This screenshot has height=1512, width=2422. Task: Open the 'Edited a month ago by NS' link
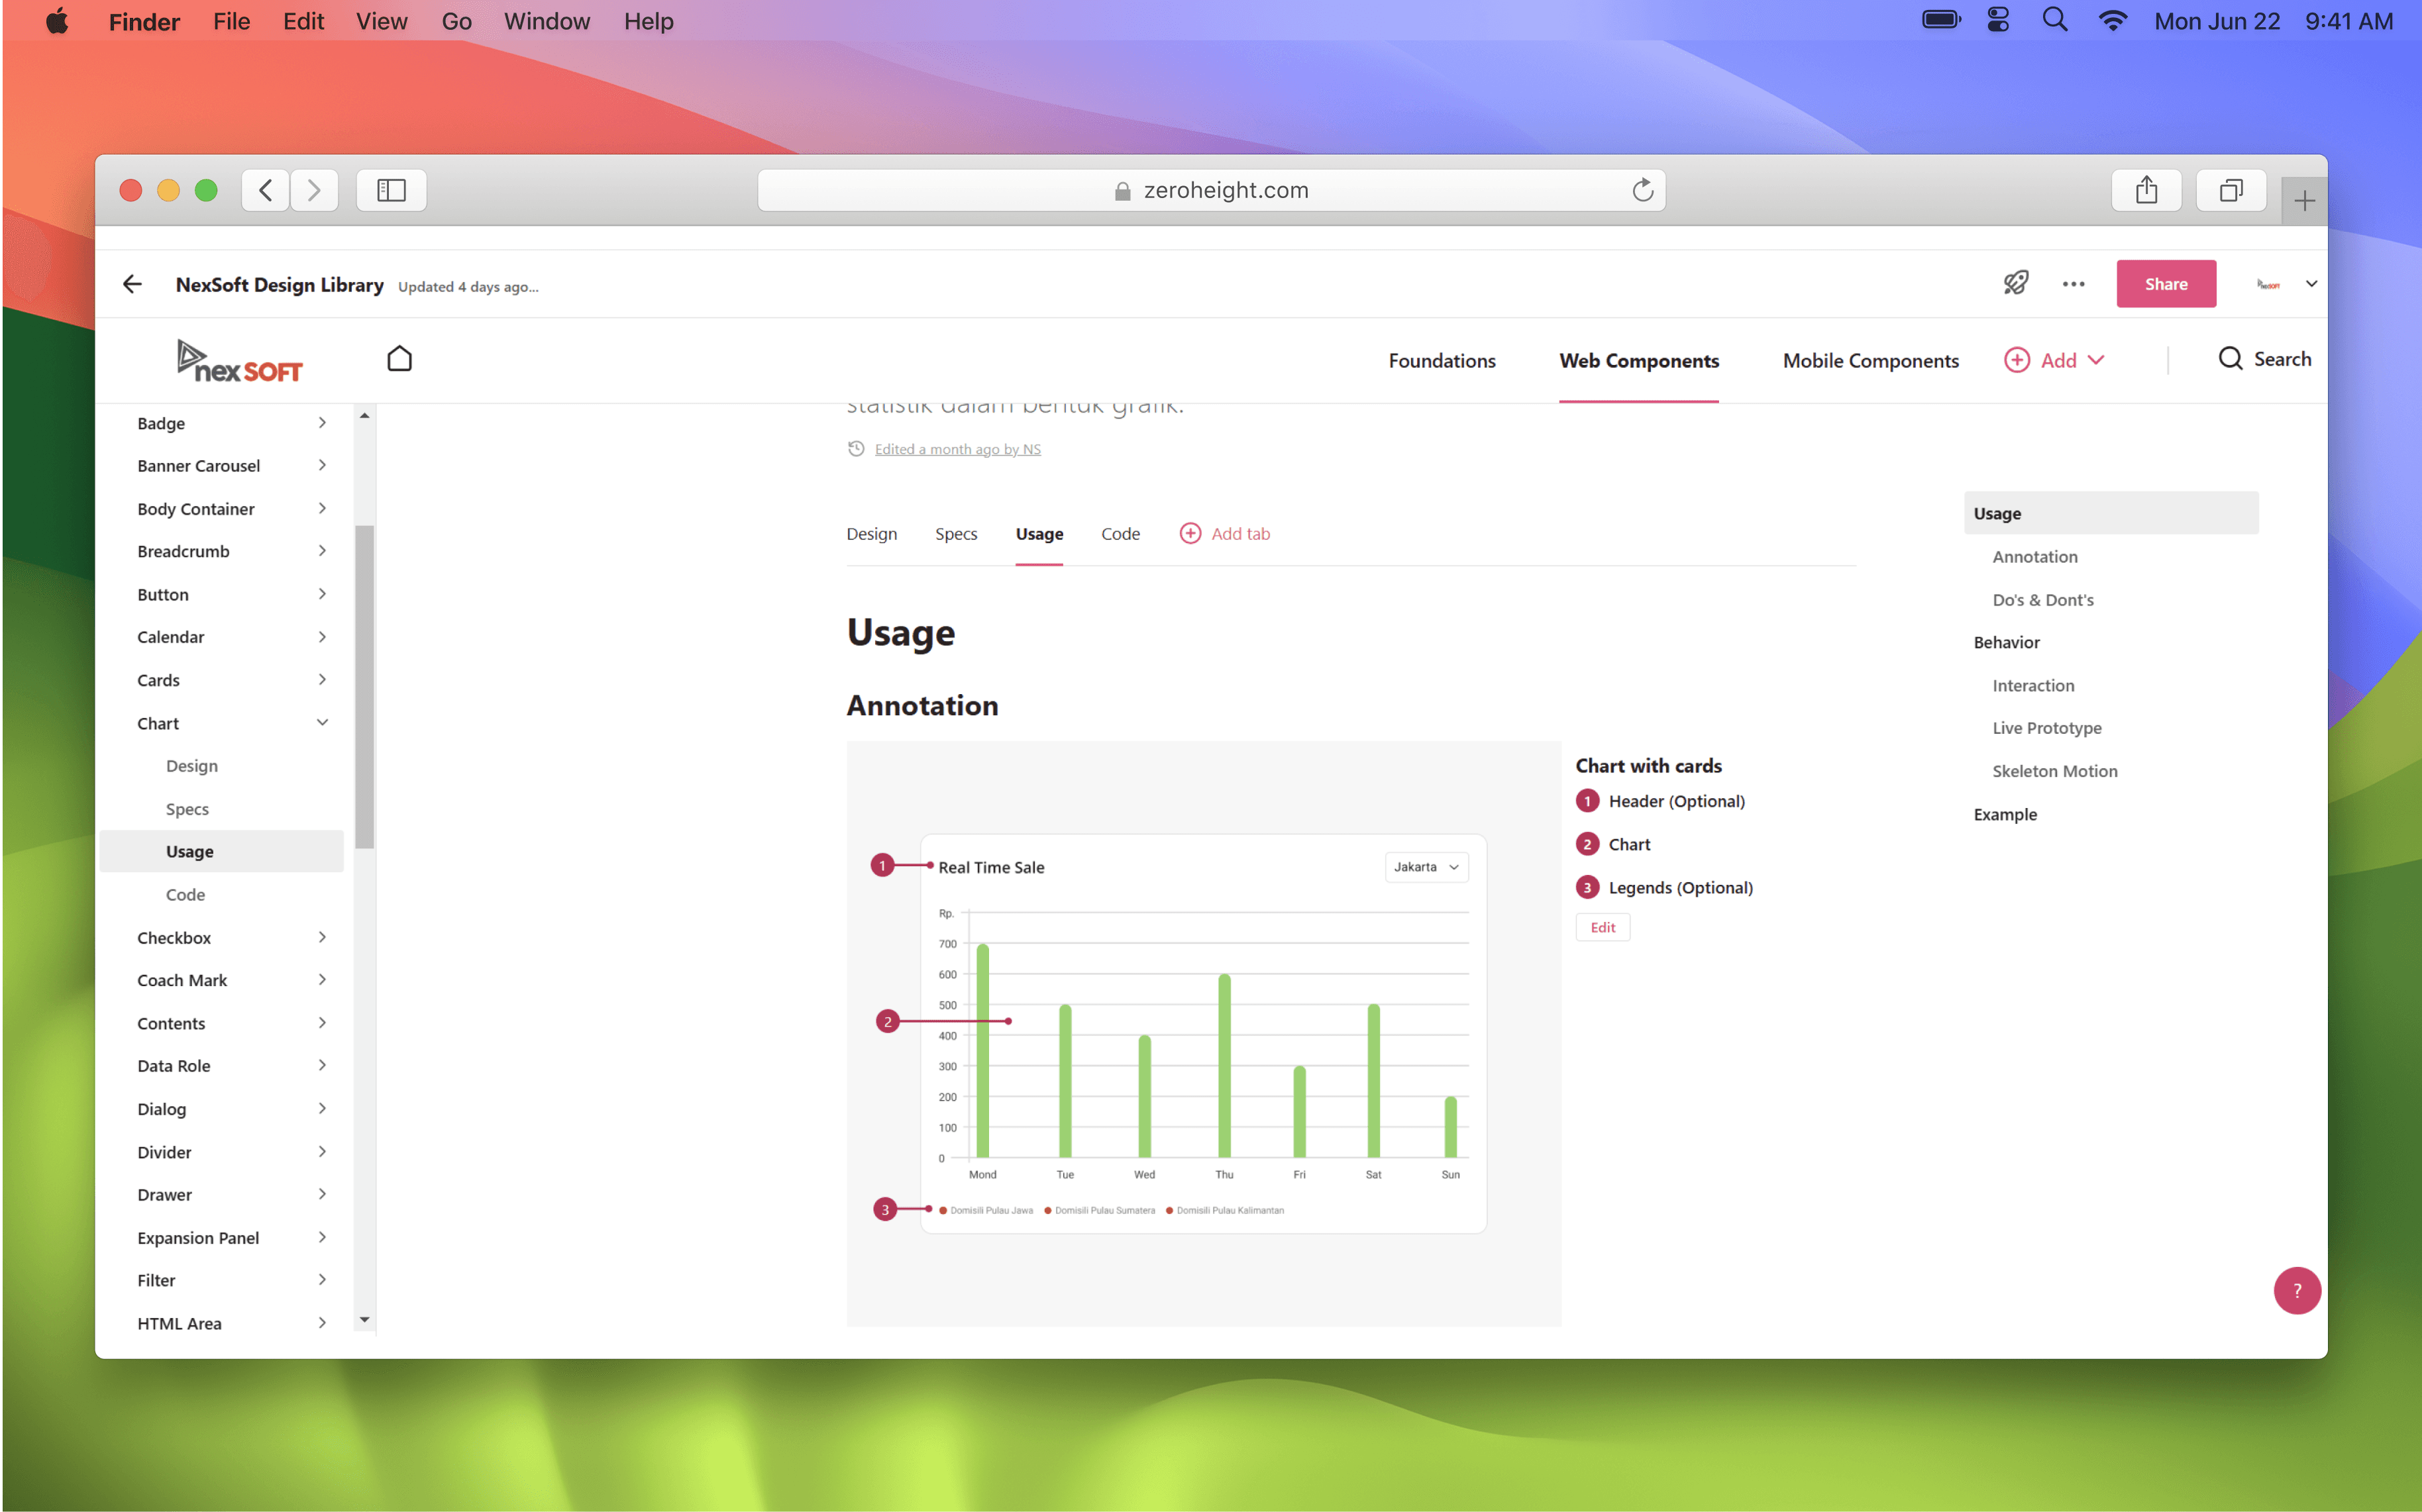click(957, 449)
